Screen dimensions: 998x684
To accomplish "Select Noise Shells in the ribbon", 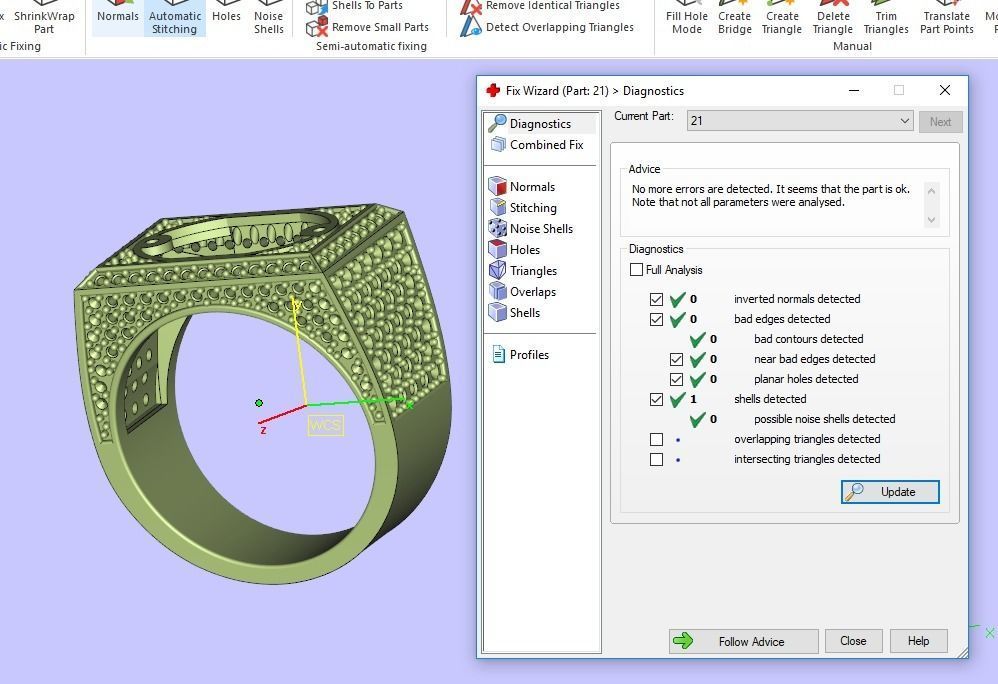I will (x=269, y=19).
